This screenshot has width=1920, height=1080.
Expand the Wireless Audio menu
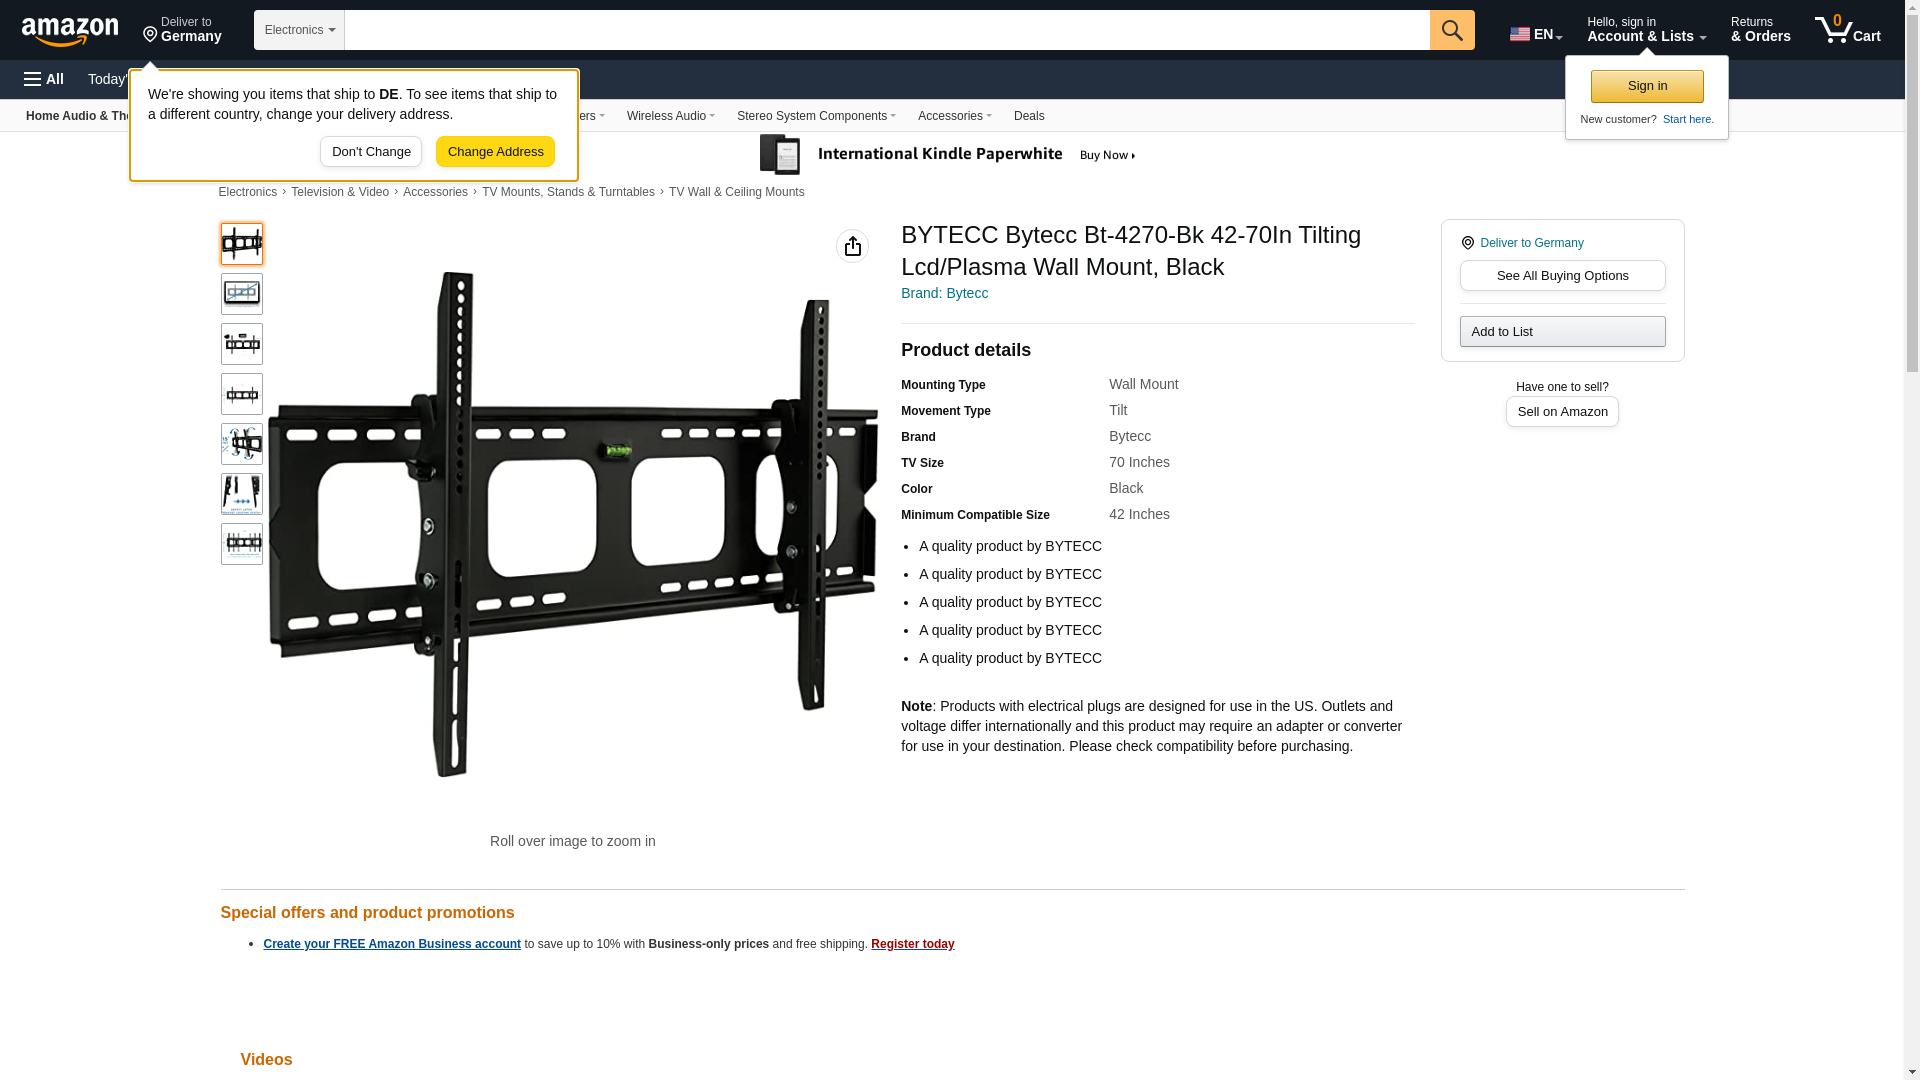[671, 116]
